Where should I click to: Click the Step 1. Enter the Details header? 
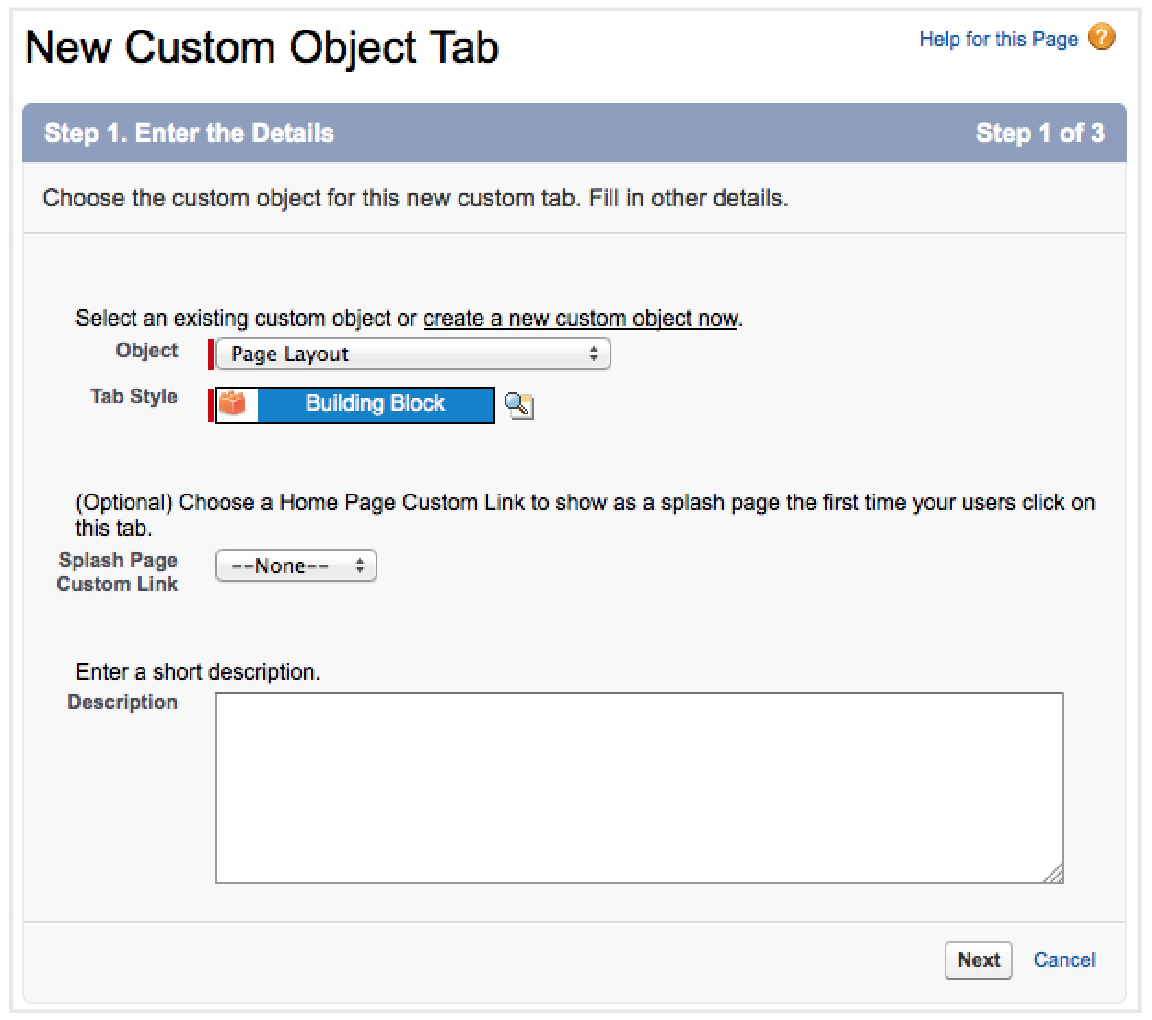[189, 133]
